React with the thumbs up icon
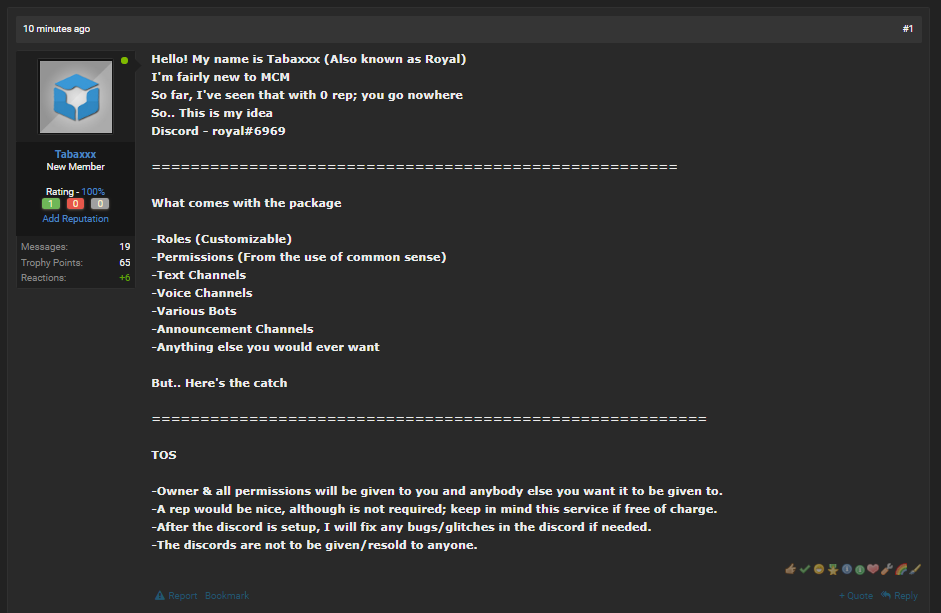Image resolution: width=941 pixels, height=613 pixels. (x=790, y=570)
